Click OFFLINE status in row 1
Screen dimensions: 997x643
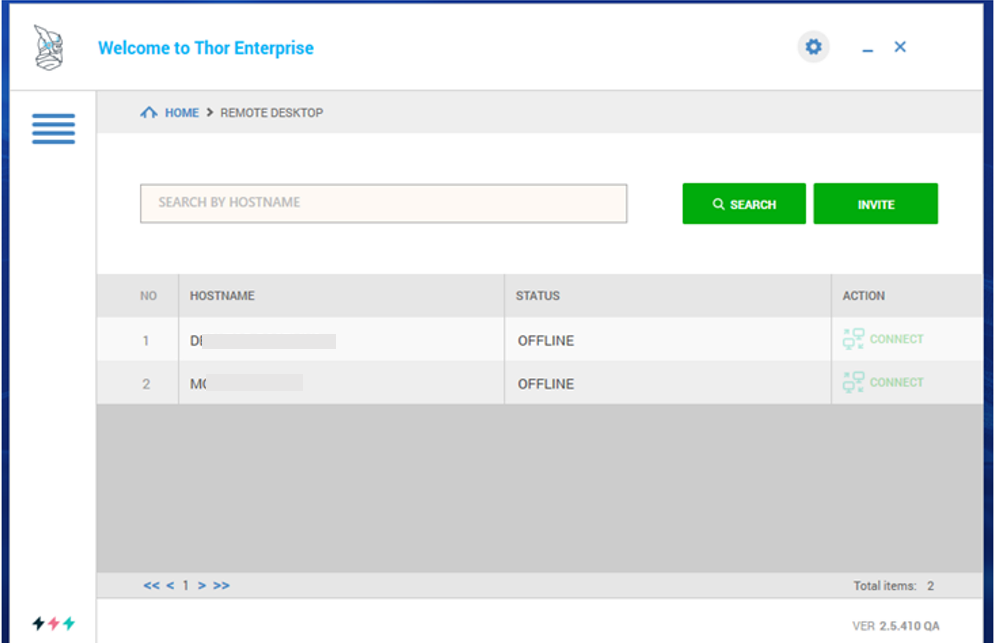[546, 341]
